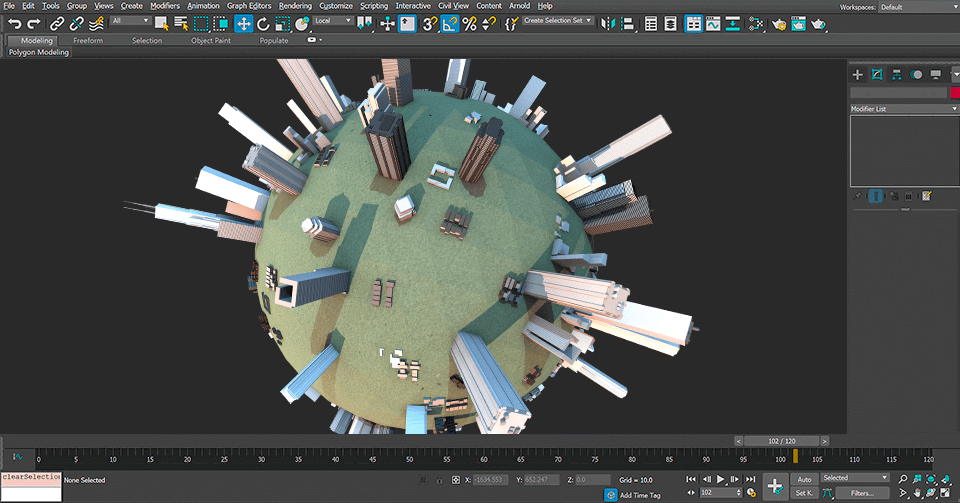Toggle the Selection Lock padlock
960x503 pixels.
point(440,480)
